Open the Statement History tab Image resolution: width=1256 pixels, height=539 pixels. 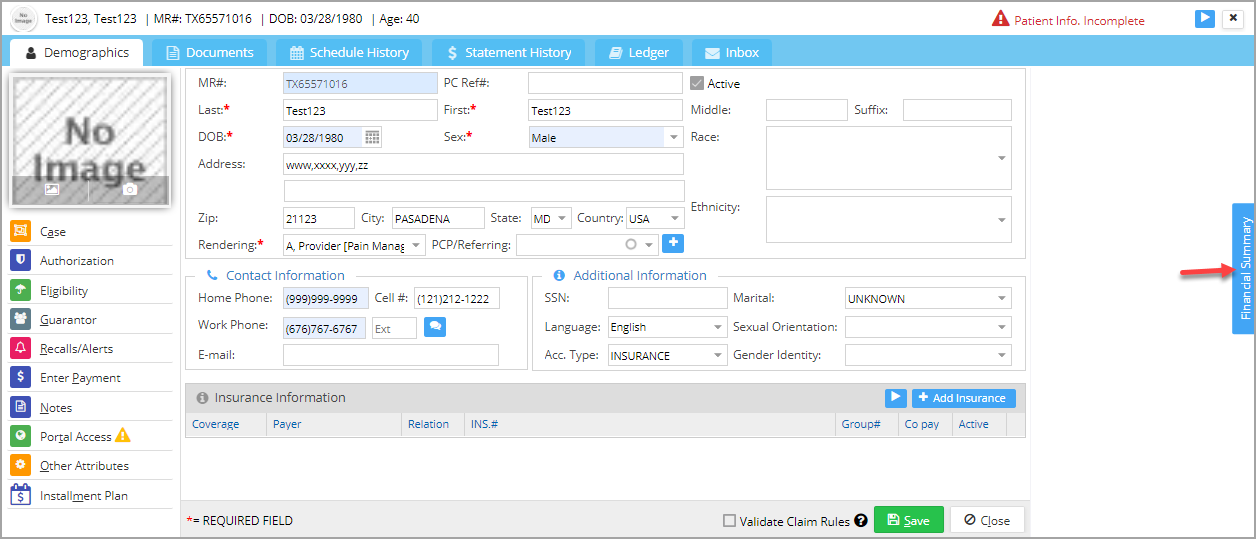508,52
